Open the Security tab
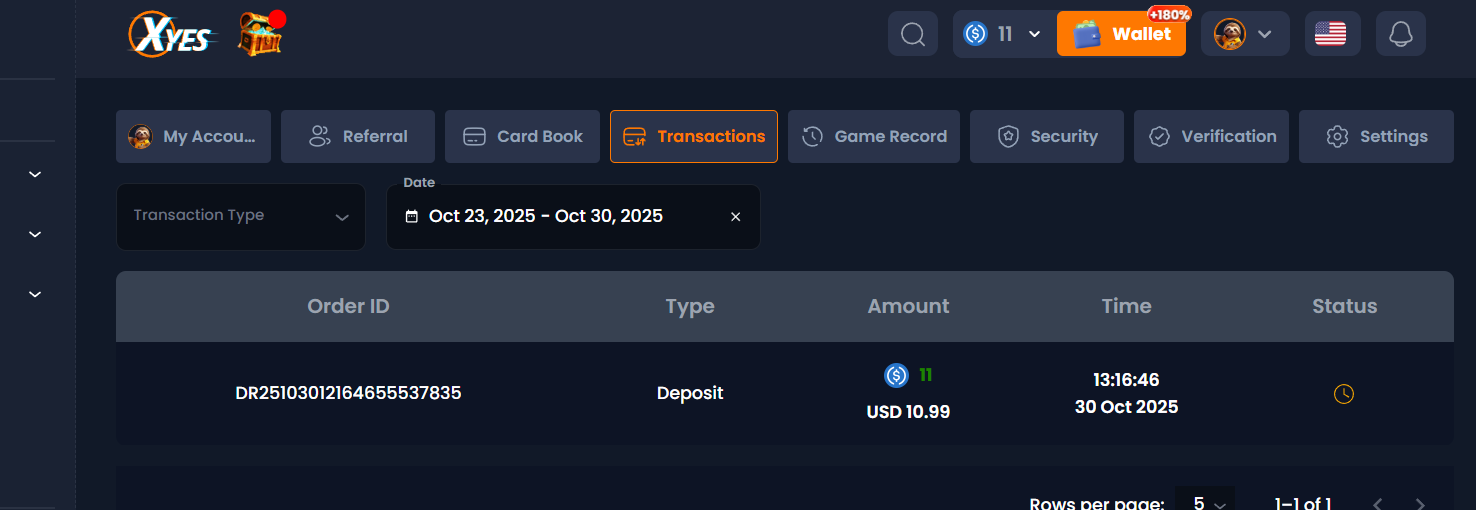Screen dimensions: 1478x510 coord(1047,137)
